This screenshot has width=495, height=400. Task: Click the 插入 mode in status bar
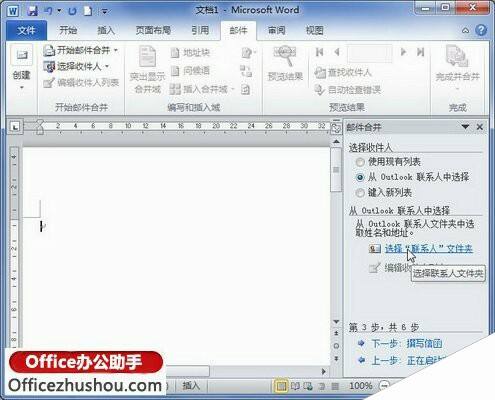pyautogui.click(x=191, y=386)
